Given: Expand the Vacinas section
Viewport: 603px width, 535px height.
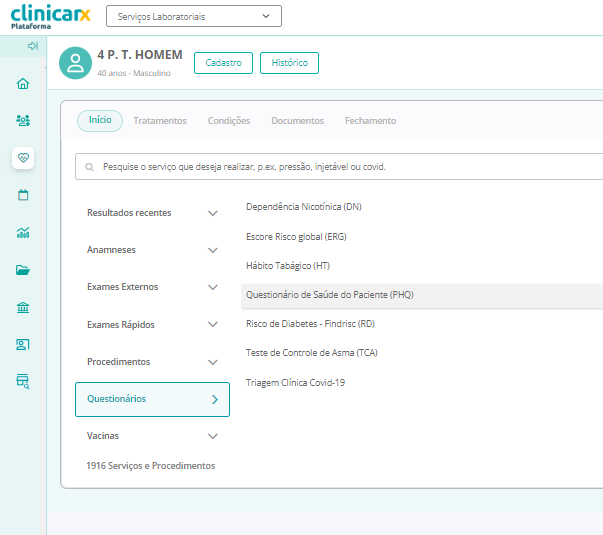Looking at the screenshot, I should click(152, 436).
